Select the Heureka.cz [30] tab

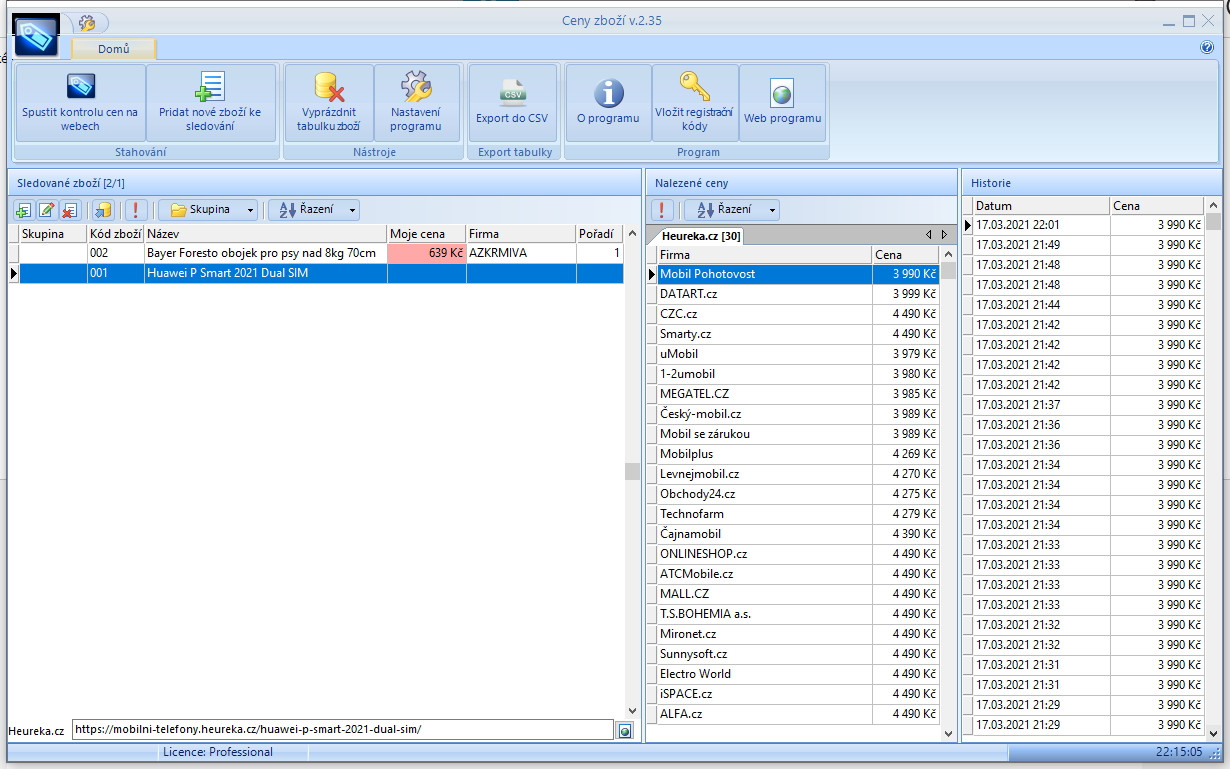pyautogui.click(x=699, y=235)
